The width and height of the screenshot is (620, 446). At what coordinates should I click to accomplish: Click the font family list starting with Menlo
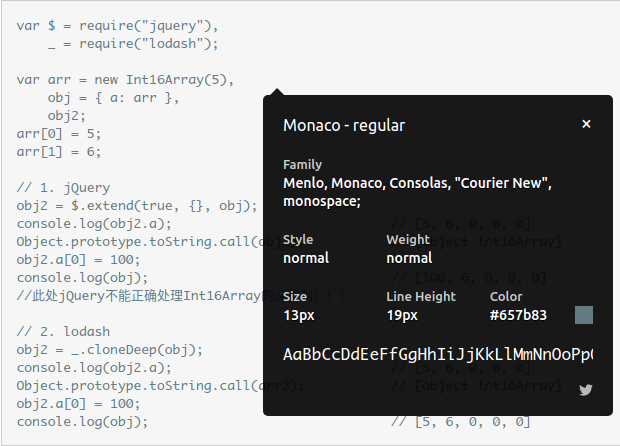pos(417,192)
